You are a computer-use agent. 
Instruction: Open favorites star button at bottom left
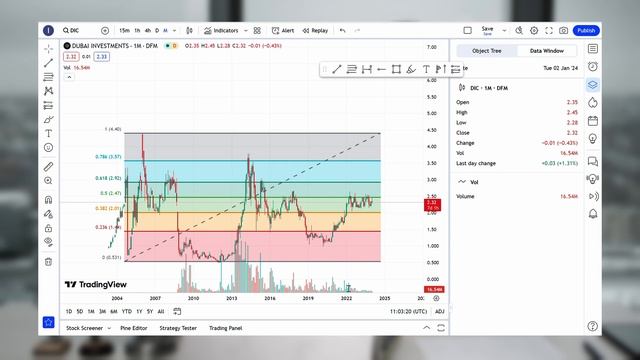[49, 322]
